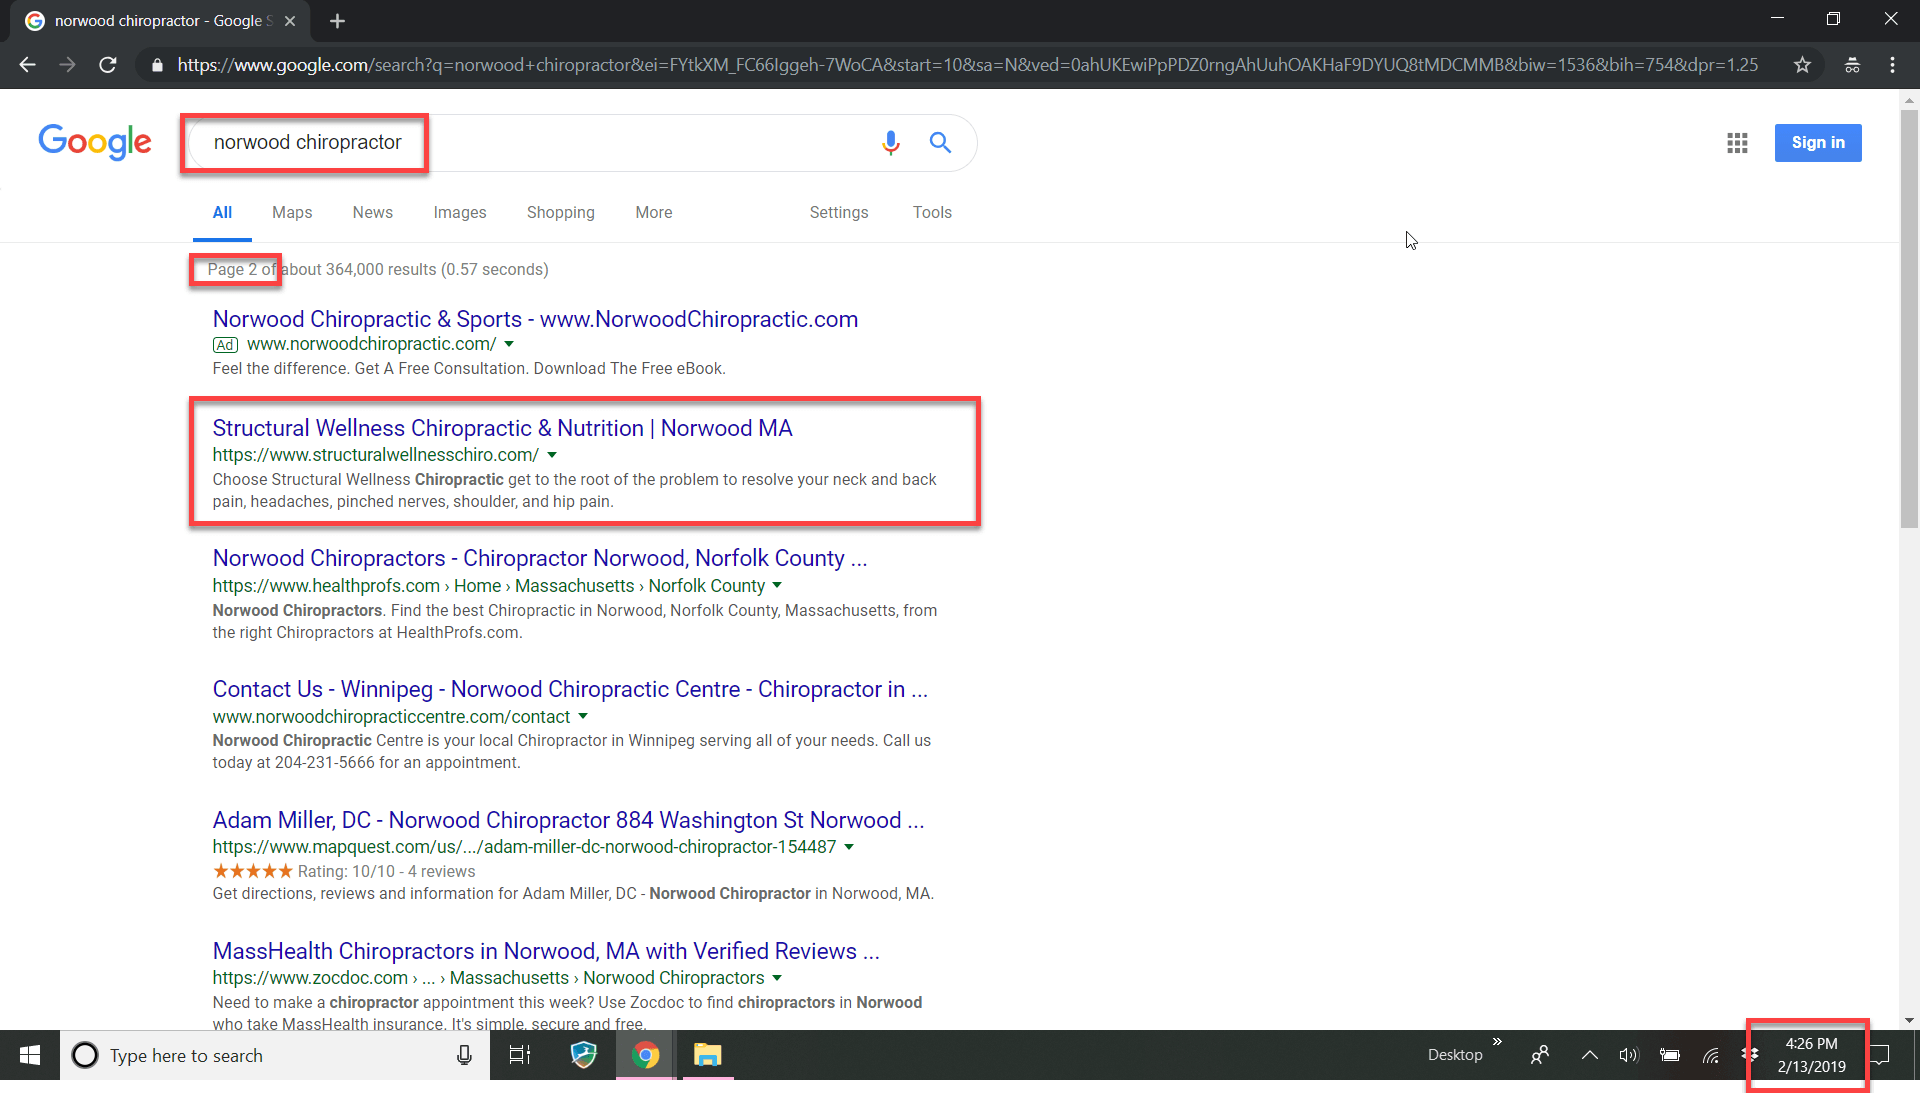Open search Settings menu

pos(839,213)
